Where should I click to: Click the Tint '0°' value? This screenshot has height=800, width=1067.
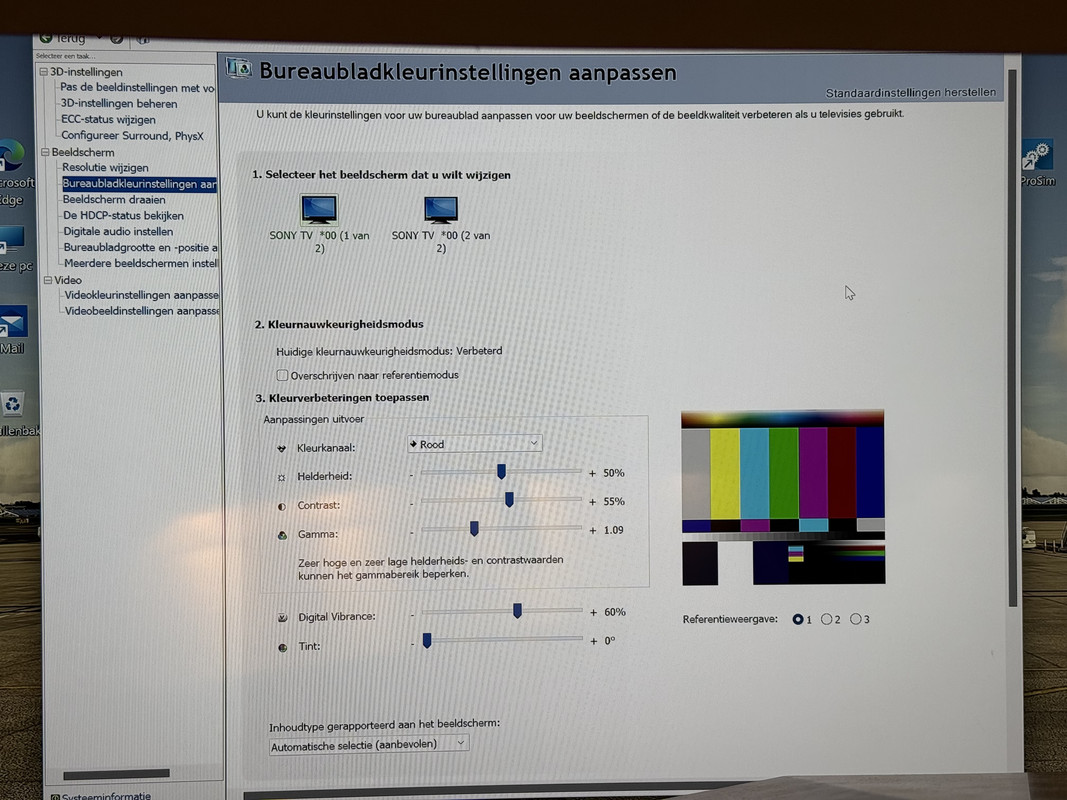(610, 641)
